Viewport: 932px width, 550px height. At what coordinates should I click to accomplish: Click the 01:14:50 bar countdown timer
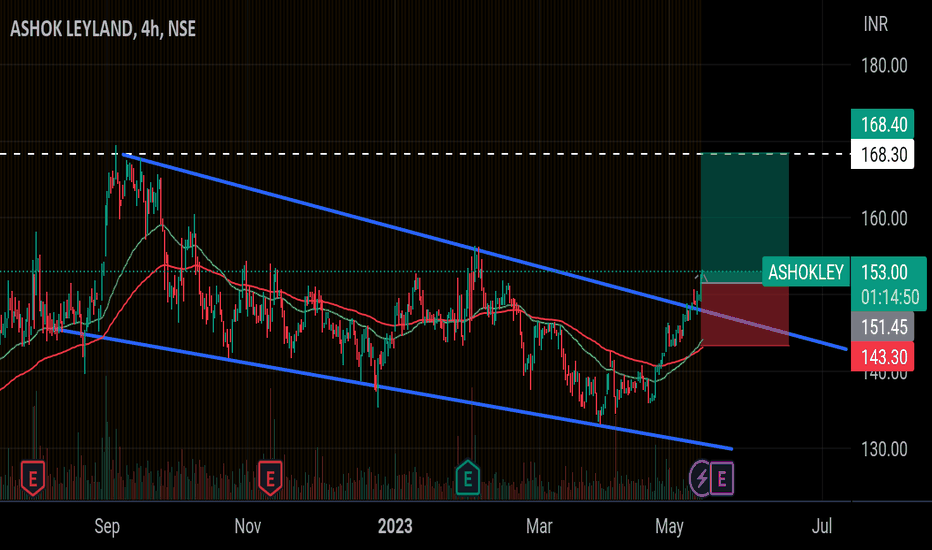pyautogui.click(x=889, y=297)
